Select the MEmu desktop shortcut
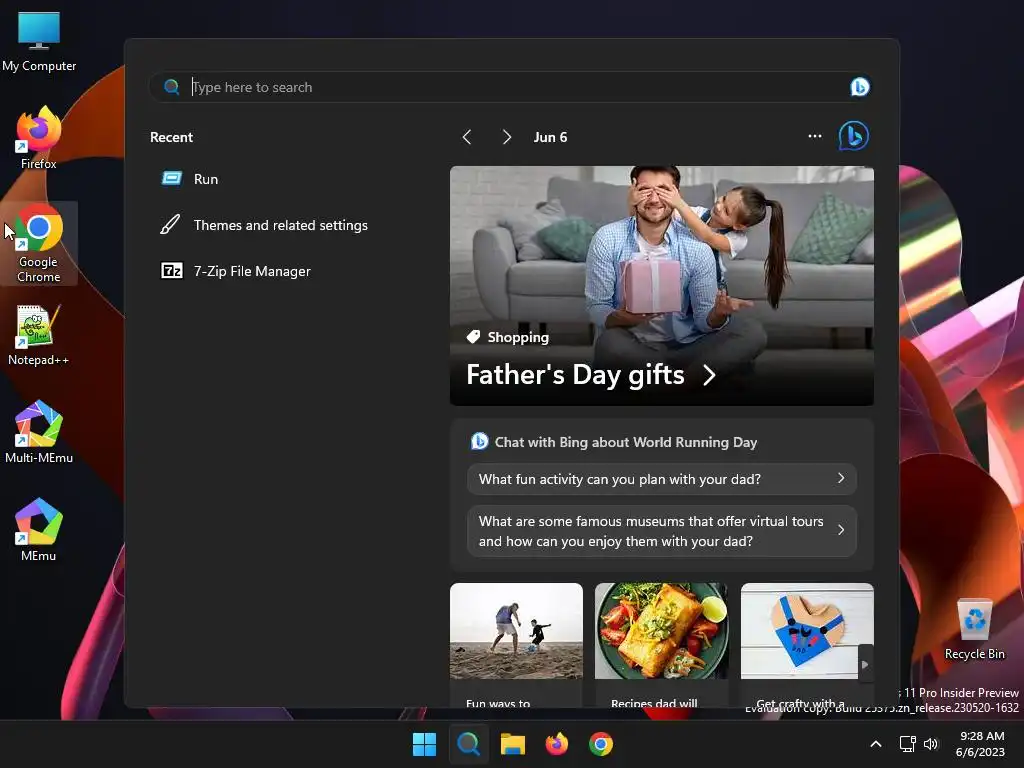This screenshot has width=1024, height=768. point(39,530)
